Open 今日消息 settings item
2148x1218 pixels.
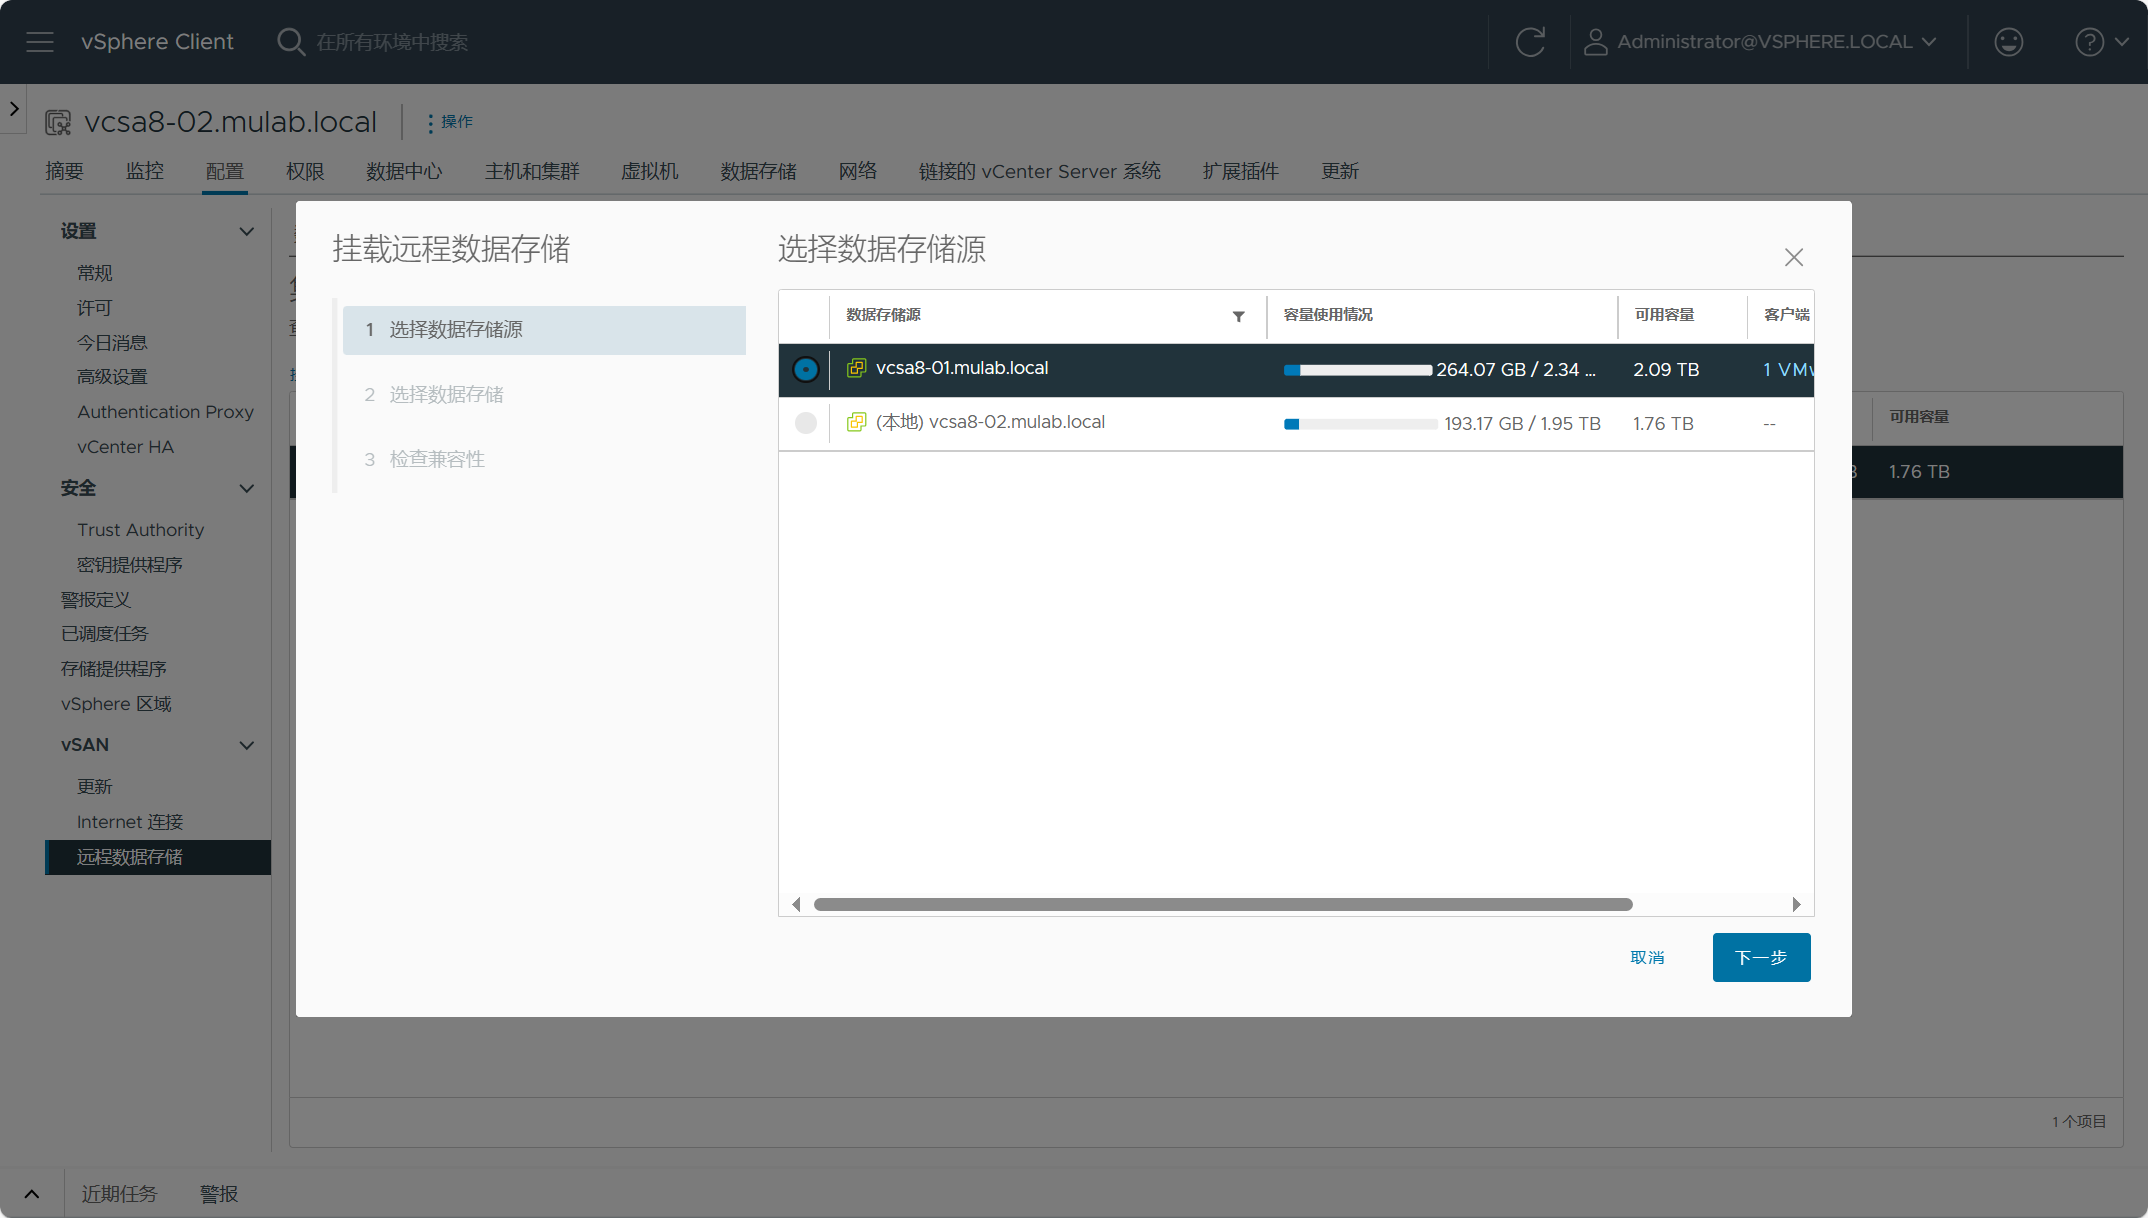click(112, 342)
